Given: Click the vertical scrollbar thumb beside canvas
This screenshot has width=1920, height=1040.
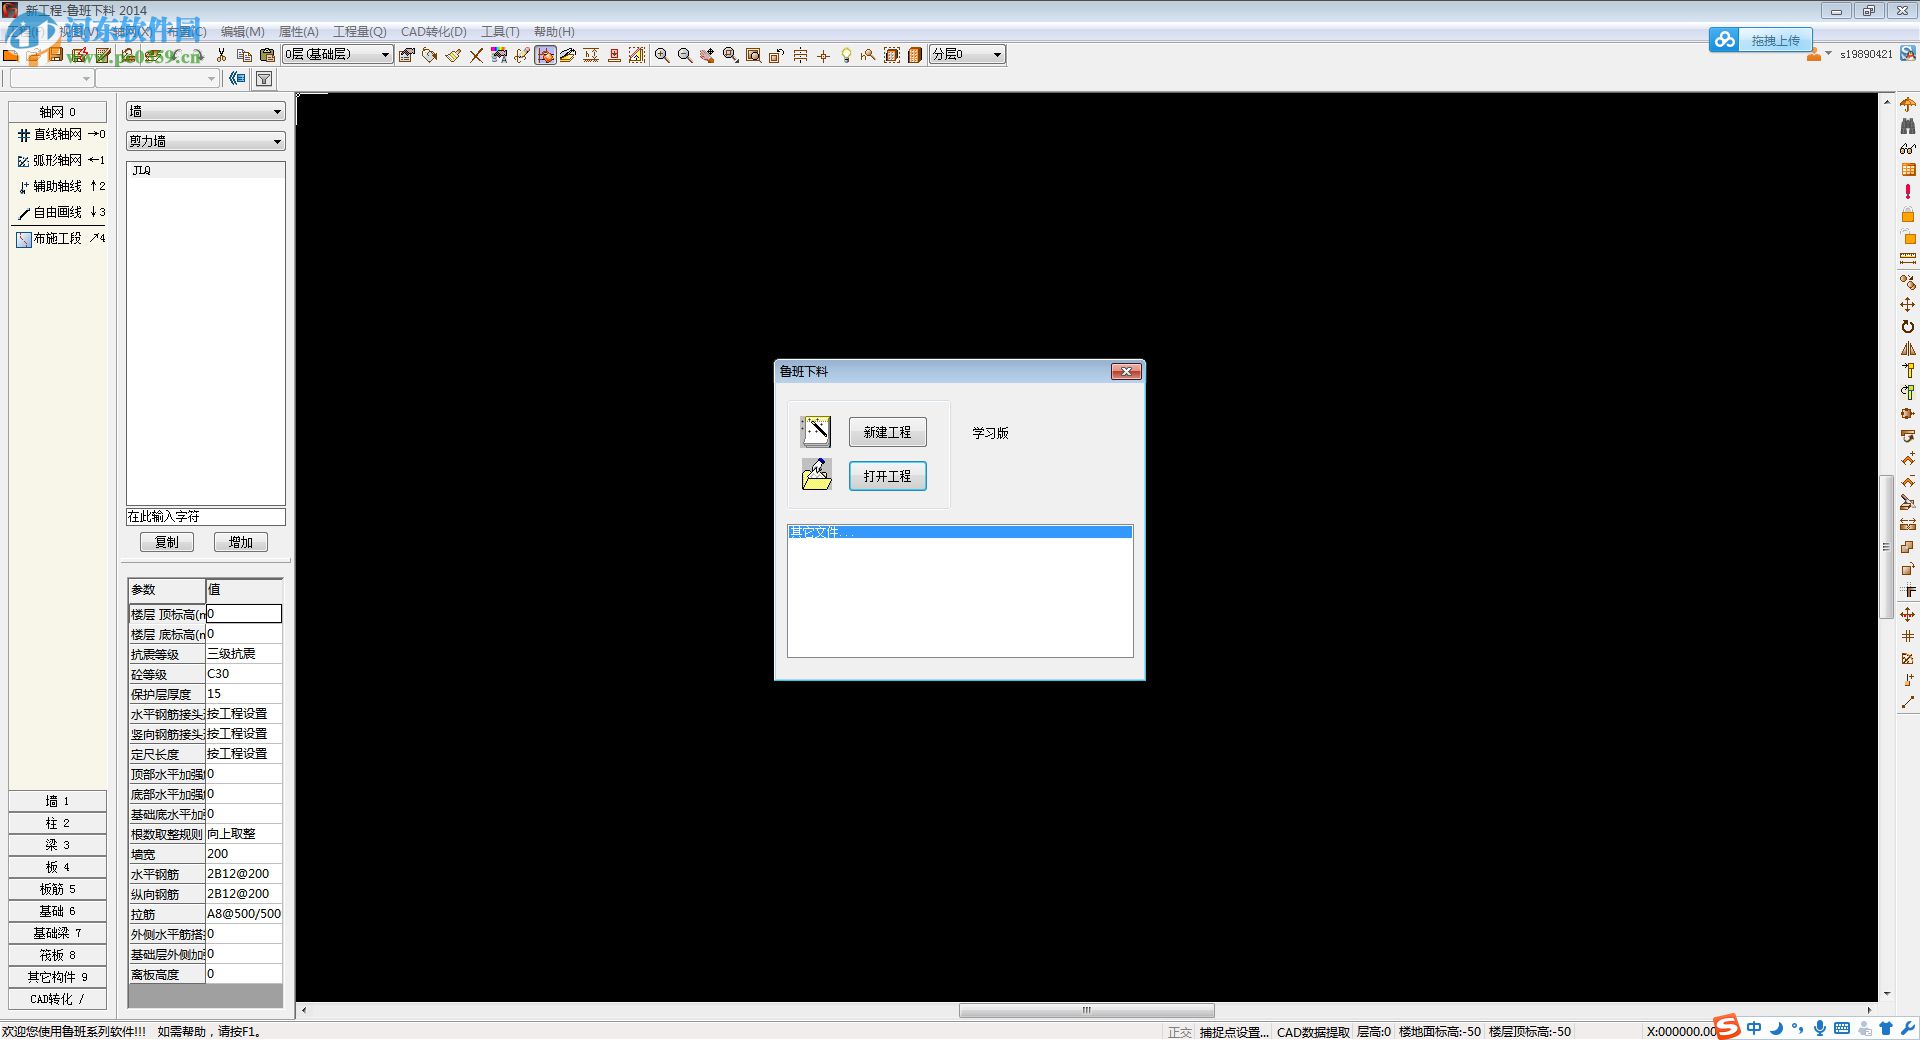Looking at the screenshot, I should 1886,547.
